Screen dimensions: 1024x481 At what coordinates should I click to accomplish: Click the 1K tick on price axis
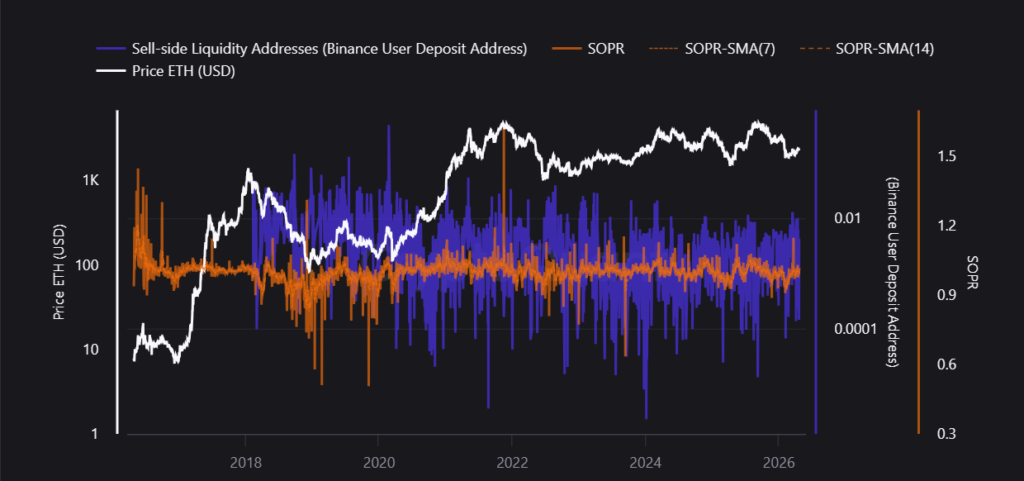pyautogui.click(x=91, y=181)
